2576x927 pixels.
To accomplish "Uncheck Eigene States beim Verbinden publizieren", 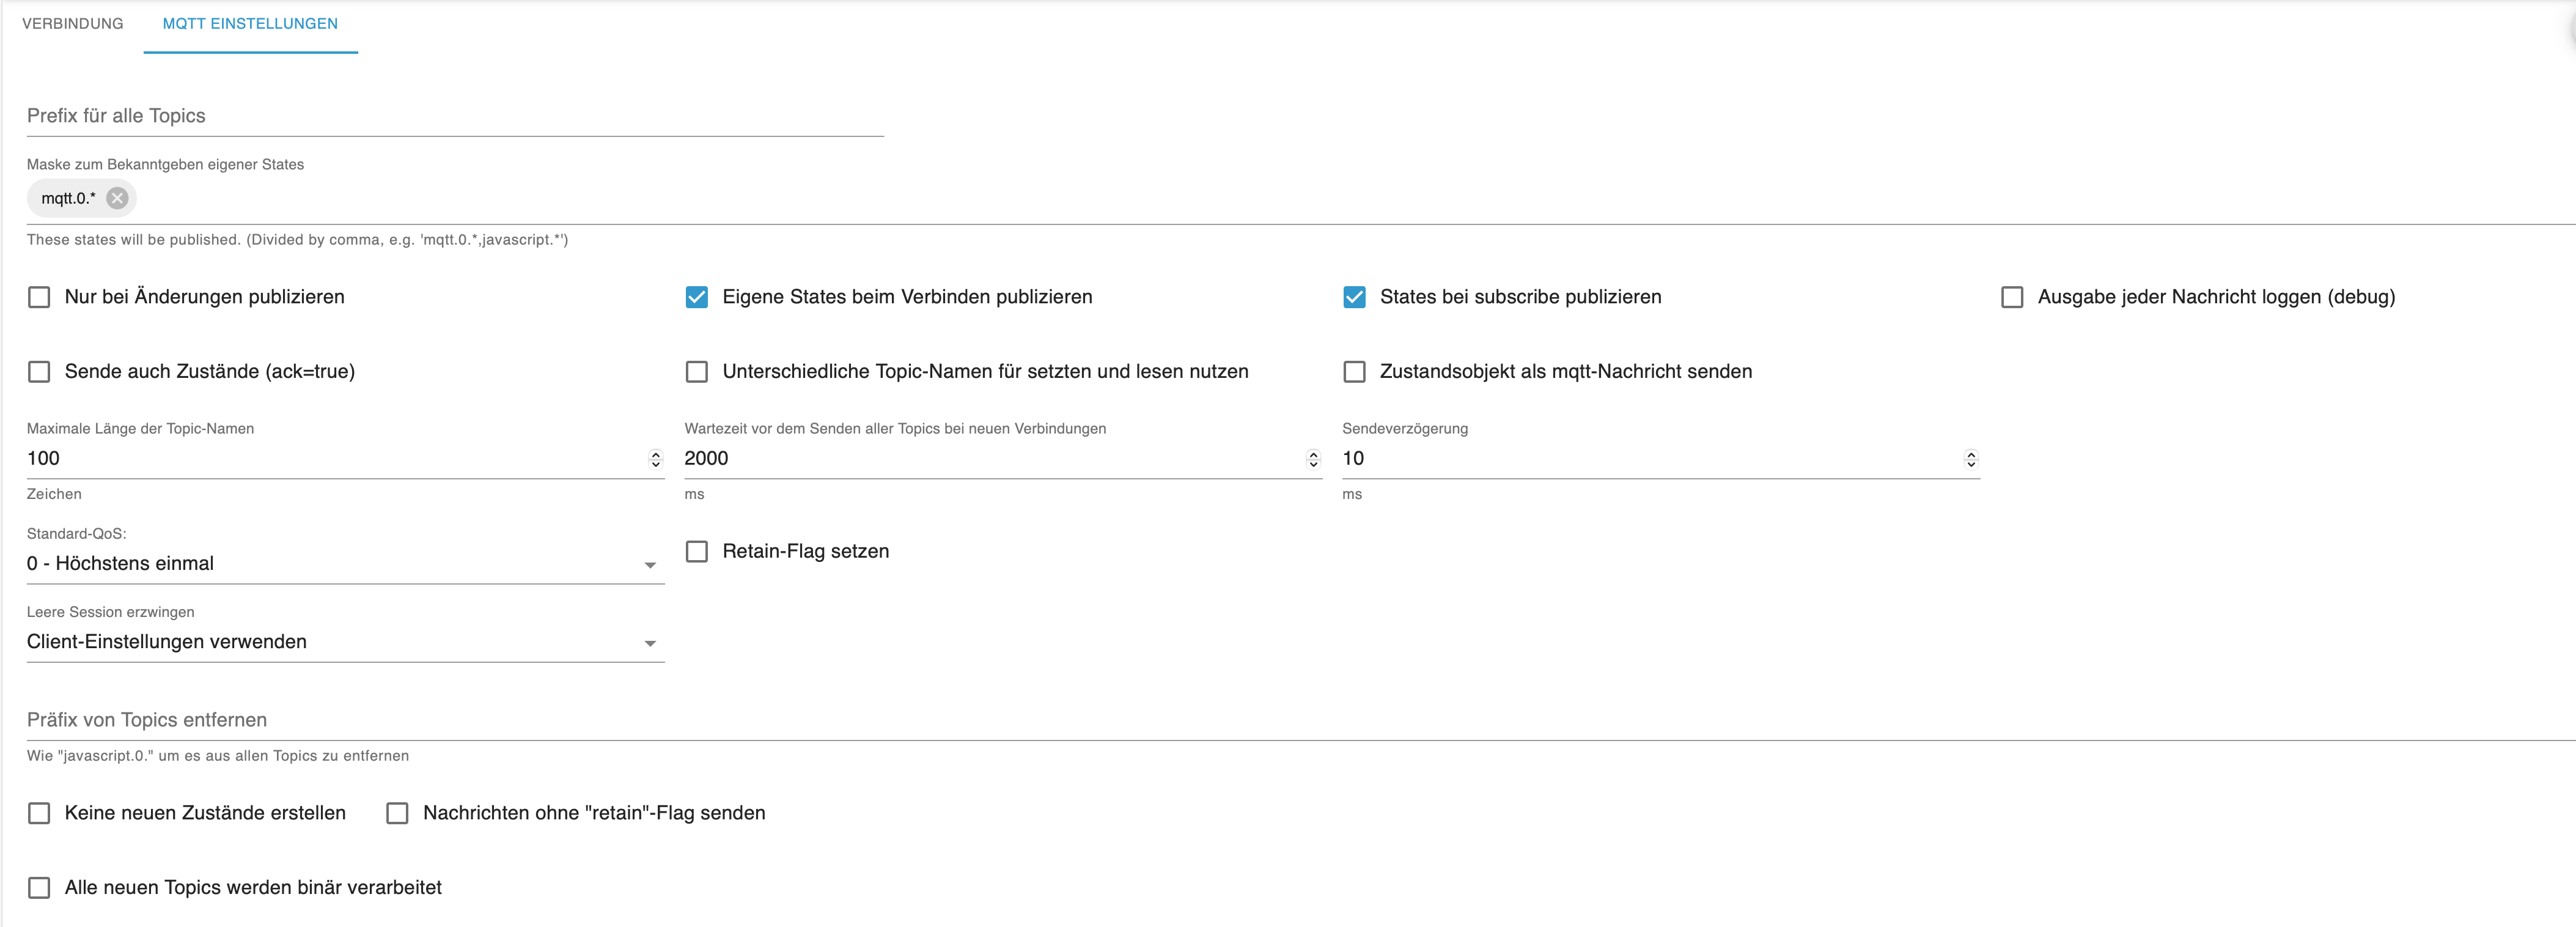I will tap(697, 297).
